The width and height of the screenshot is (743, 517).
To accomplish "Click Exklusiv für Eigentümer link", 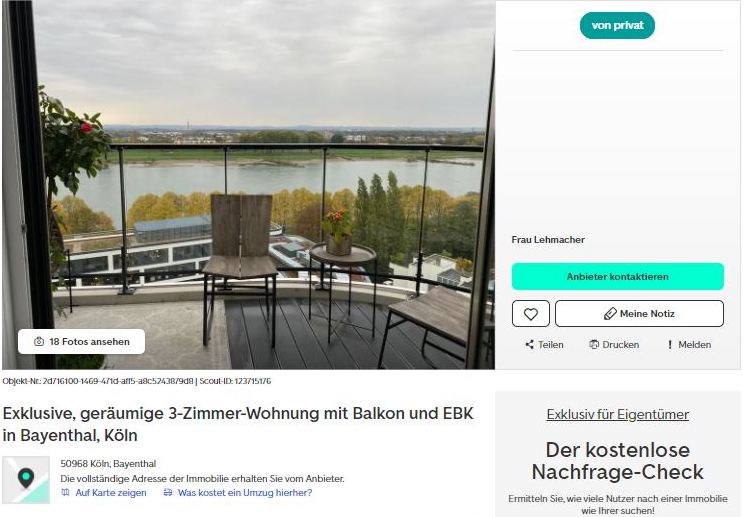I will 617,414.
